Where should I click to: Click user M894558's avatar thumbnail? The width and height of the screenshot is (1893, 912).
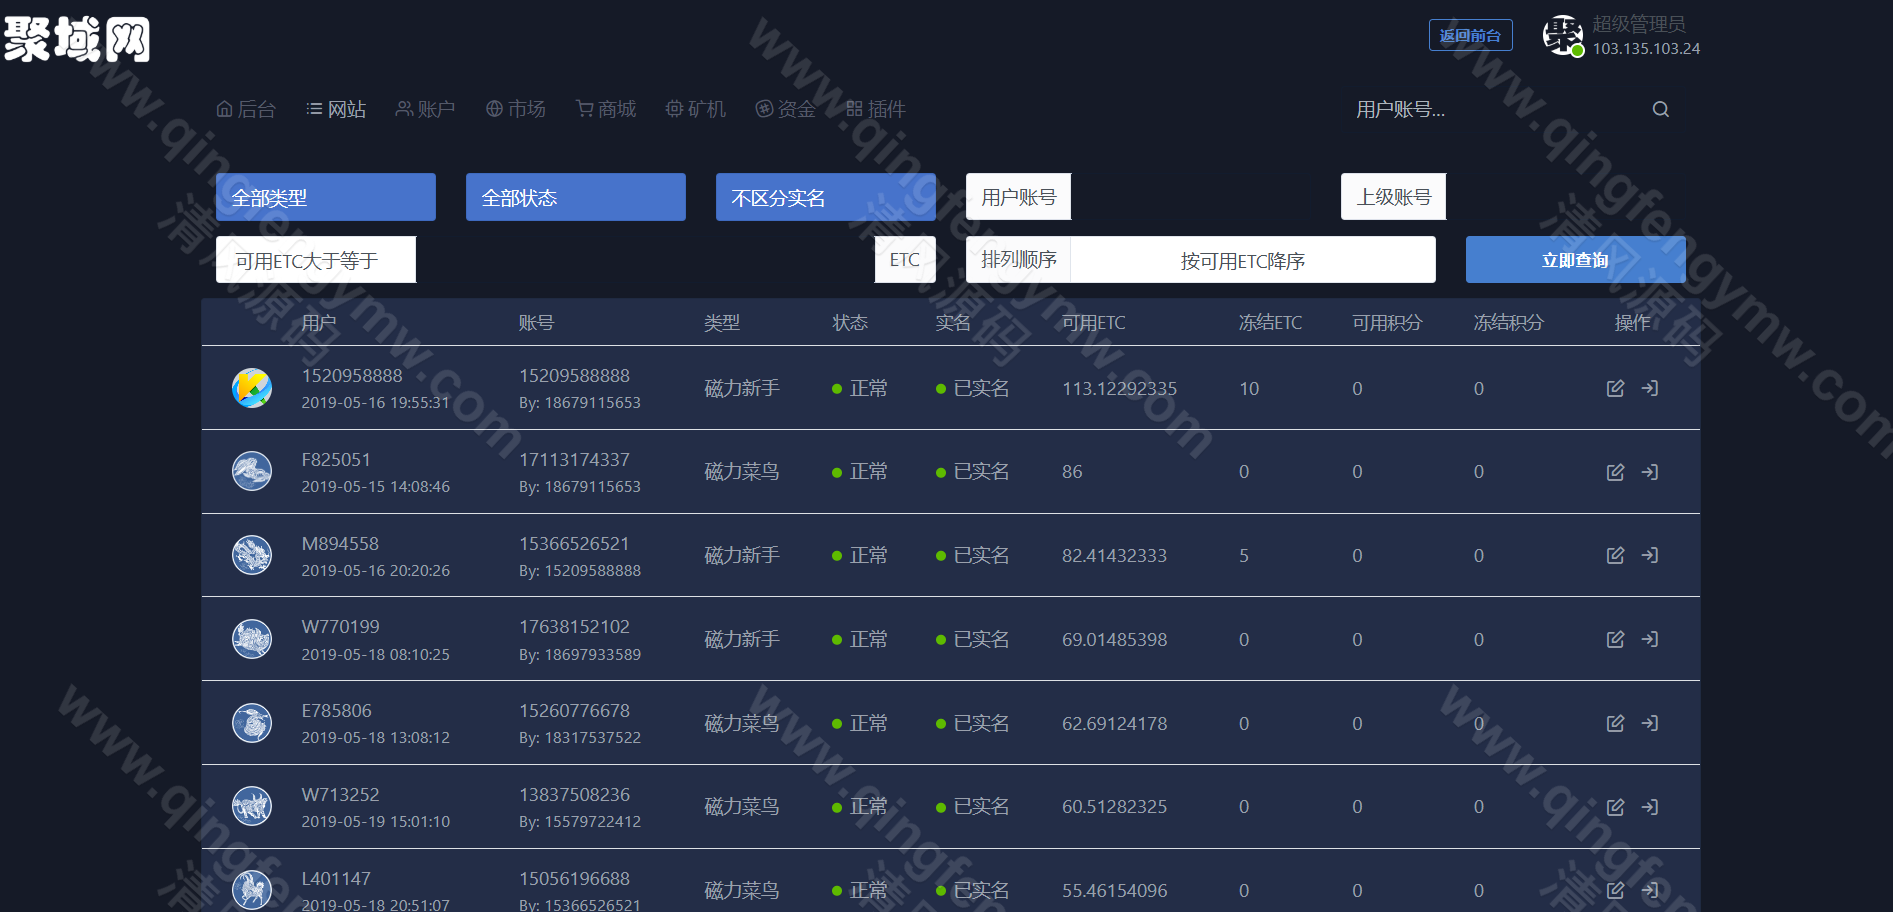252,555
